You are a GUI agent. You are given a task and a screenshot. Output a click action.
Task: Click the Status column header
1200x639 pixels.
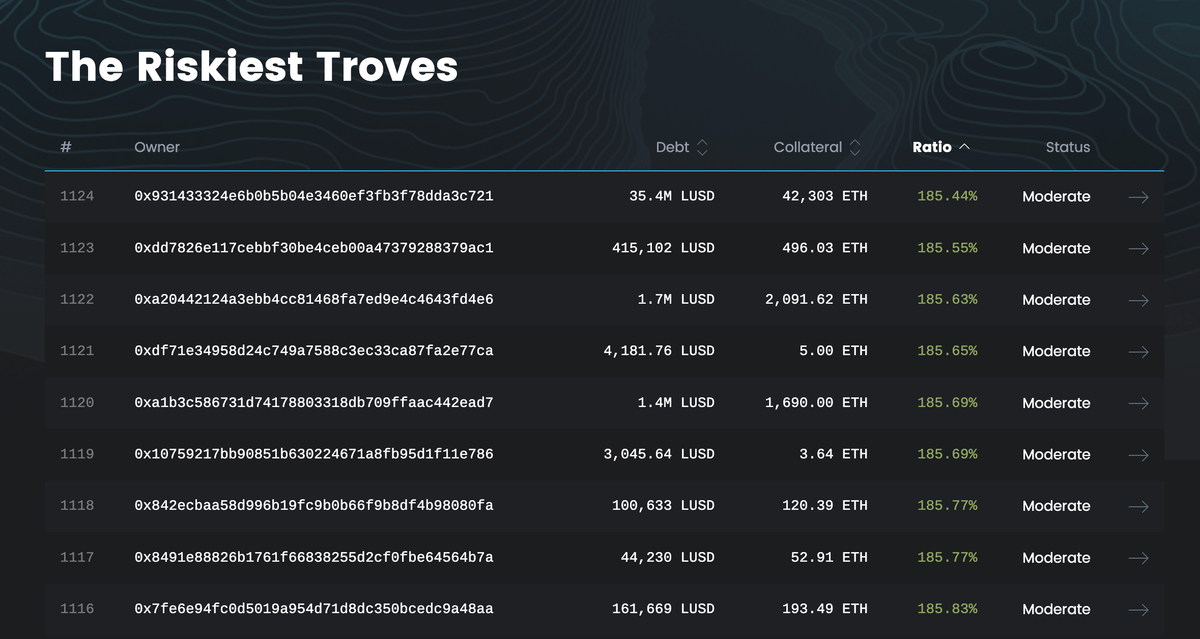1067,147
